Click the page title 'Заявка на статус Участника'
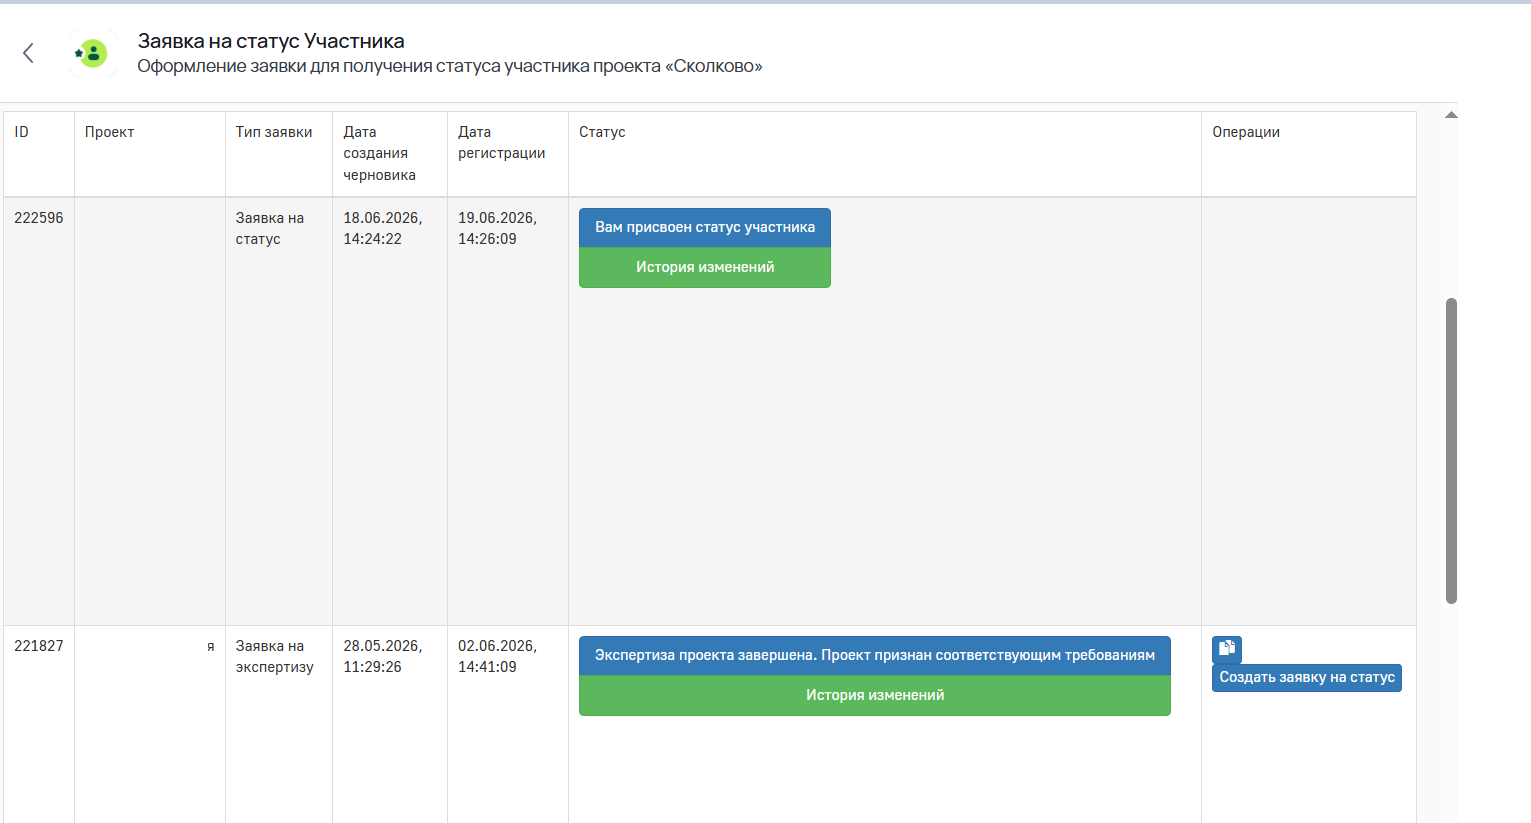The image size is (1531, 823). [x=271, y=41]
